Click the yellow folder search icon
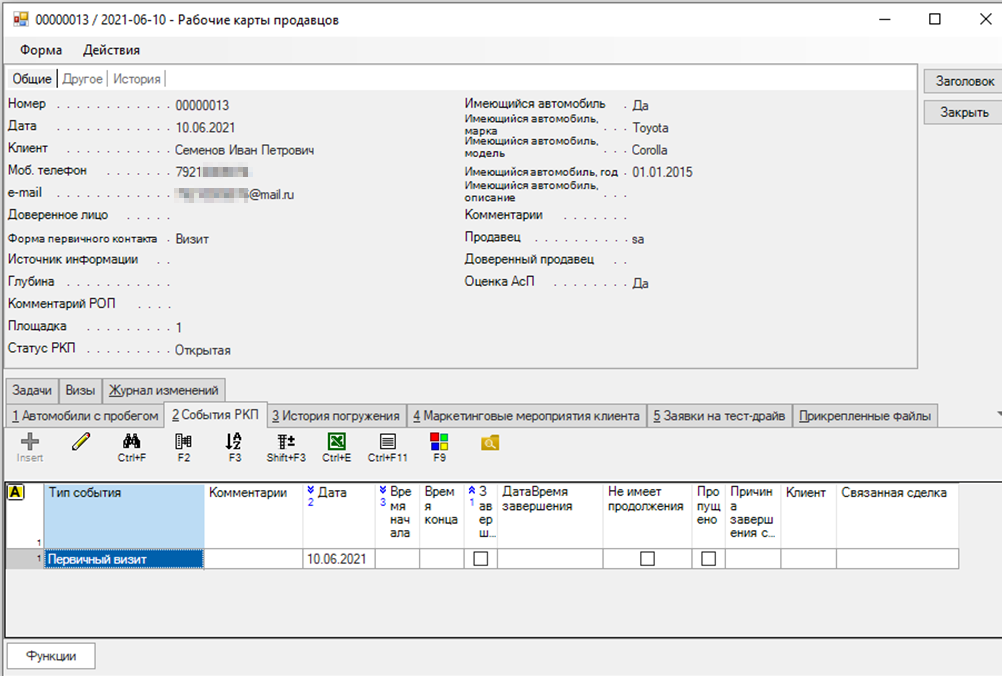 point(490,442)
